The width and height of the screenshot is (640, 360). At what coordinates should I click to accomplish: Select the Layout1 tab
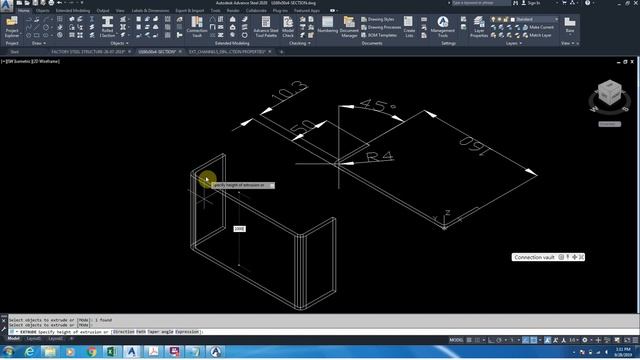pyautogui.click(x=33, y=339)
